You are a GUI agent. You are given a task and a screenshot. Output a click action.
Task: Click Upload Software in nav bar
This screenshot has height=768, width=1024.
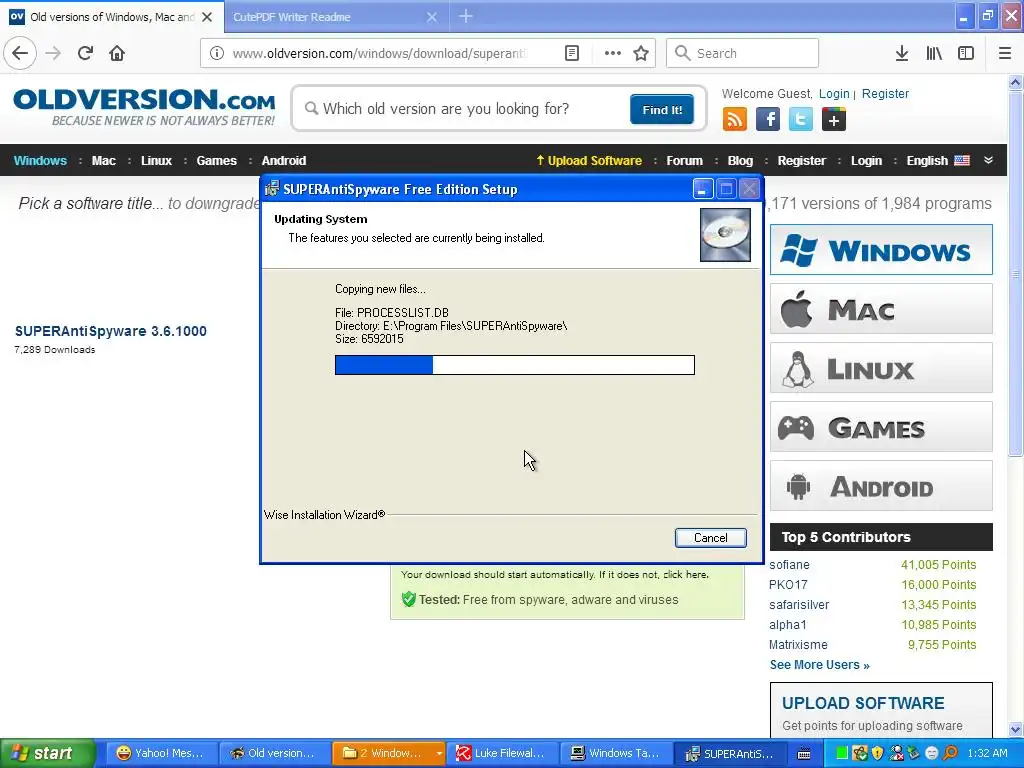(589, 161)
